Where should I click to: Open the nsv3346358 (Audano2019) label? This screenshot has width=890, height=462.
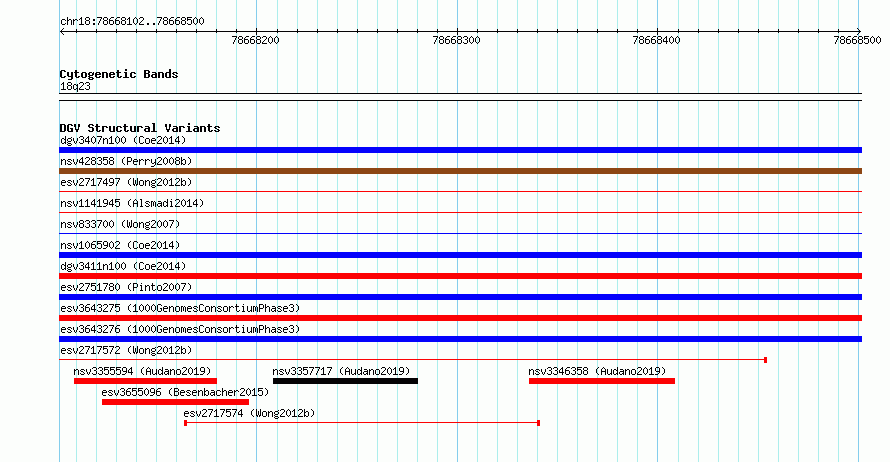pos(597,371)
